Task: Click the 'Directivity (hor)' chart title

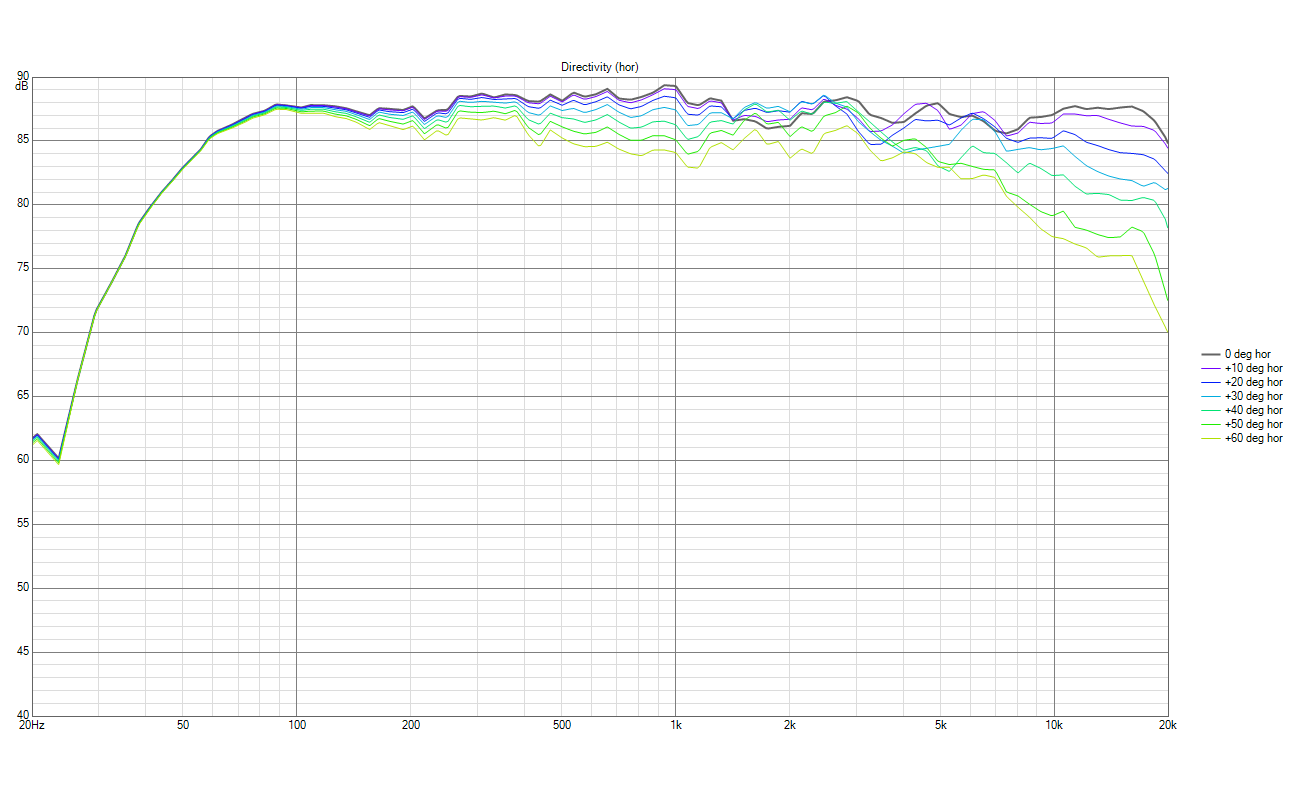Action: 599,67
